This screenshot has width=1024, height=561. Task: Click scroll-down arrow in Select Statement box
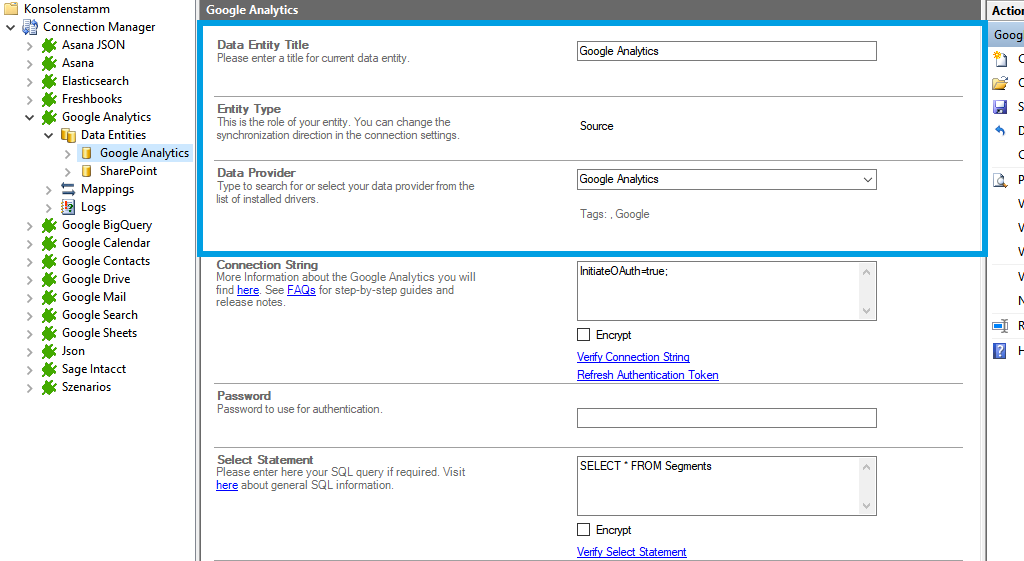coord(866,505)
